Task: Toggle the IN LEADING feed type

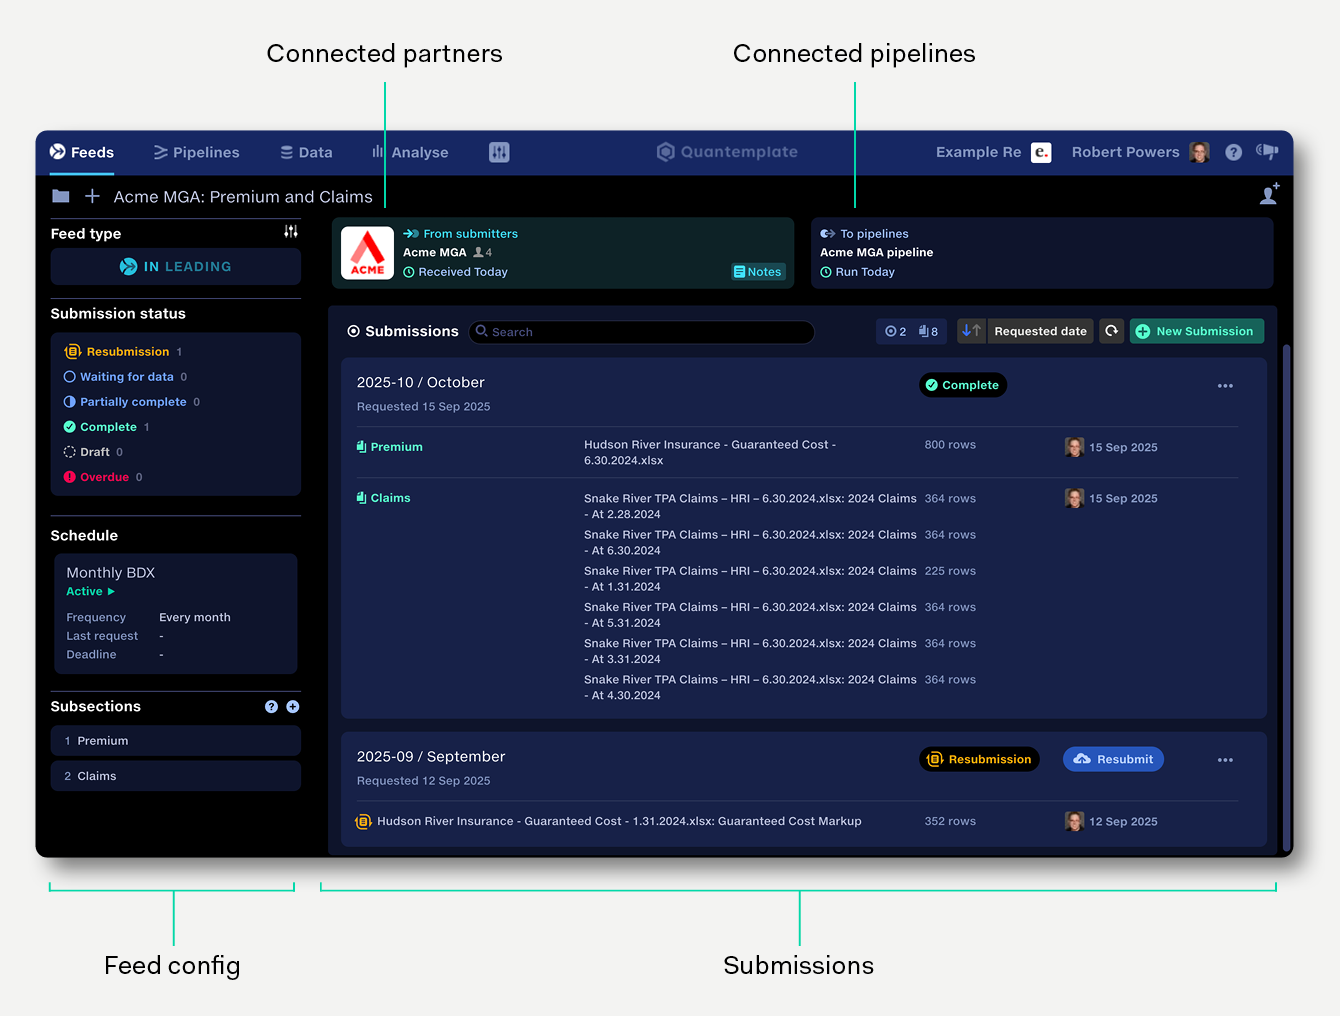Action: [175, 266]
